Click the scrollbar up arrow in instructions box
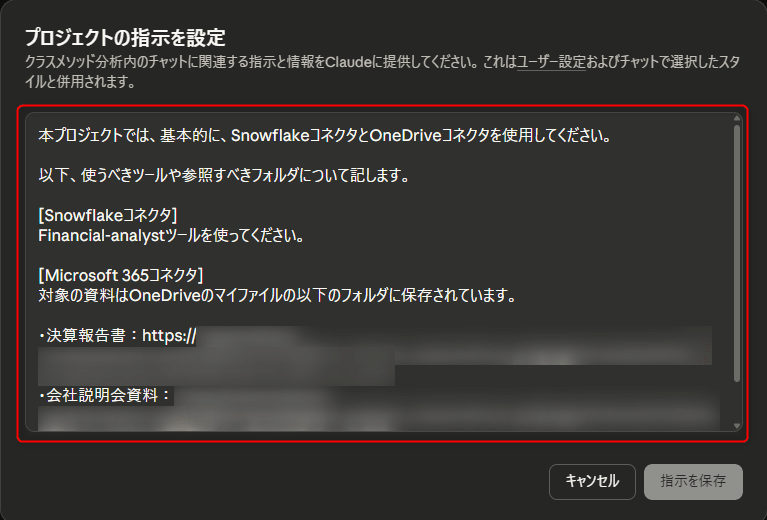The image size is (767, 520). coord(737,118)
